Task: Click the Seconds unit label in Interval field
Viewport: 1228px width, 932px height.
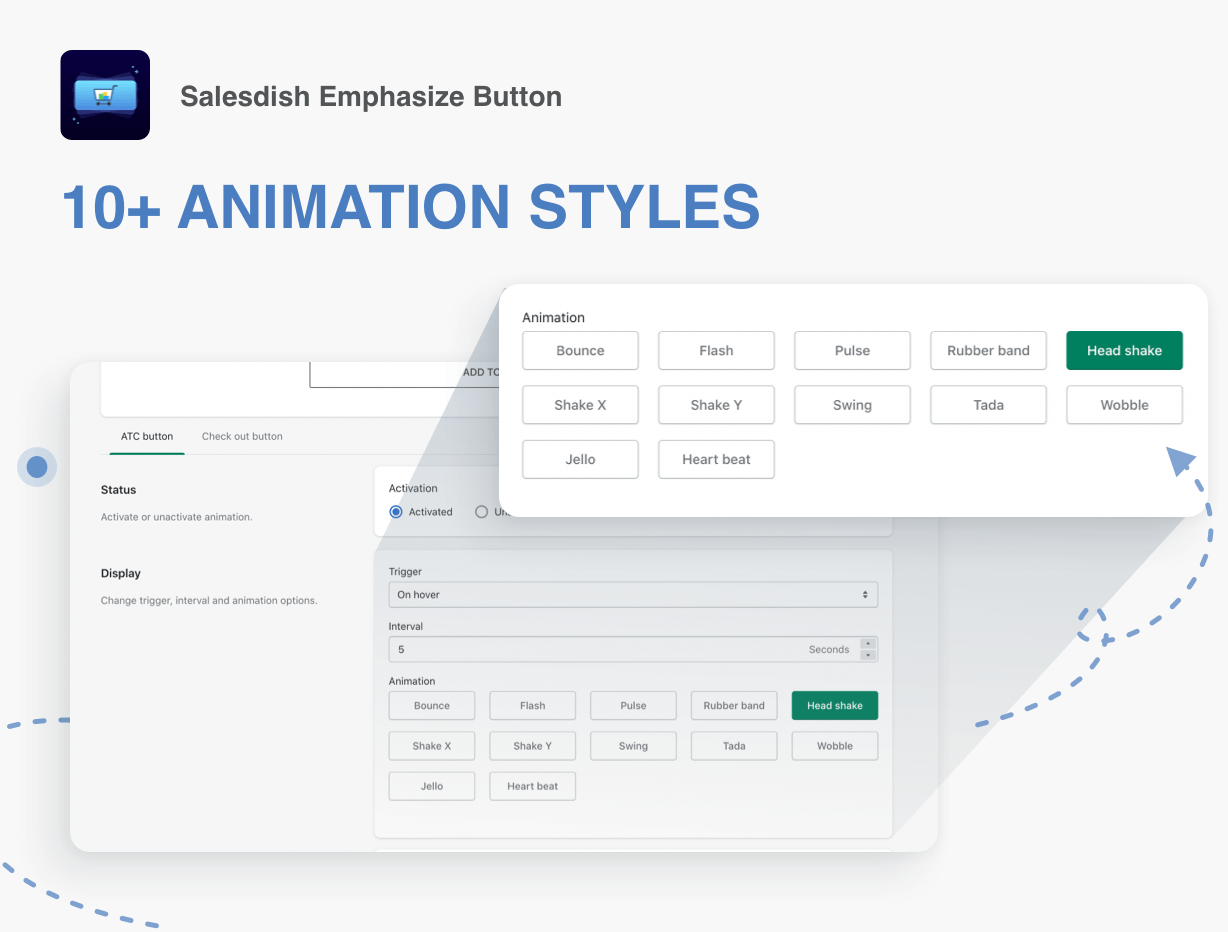Action: [x=829, y=650]
